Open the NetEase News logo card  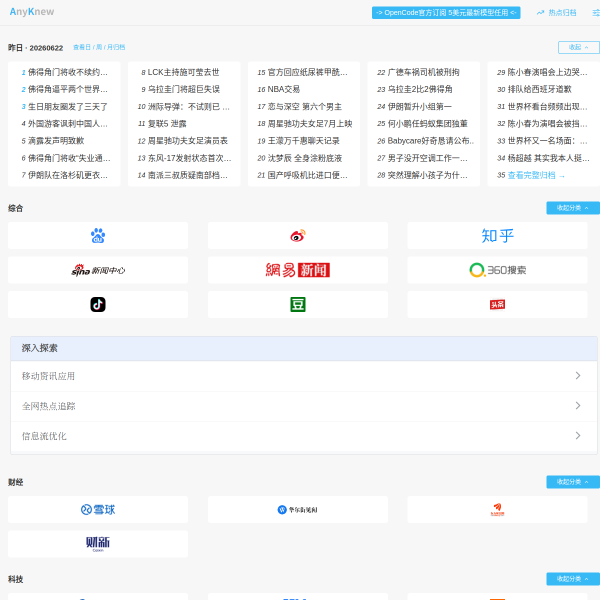298,270
